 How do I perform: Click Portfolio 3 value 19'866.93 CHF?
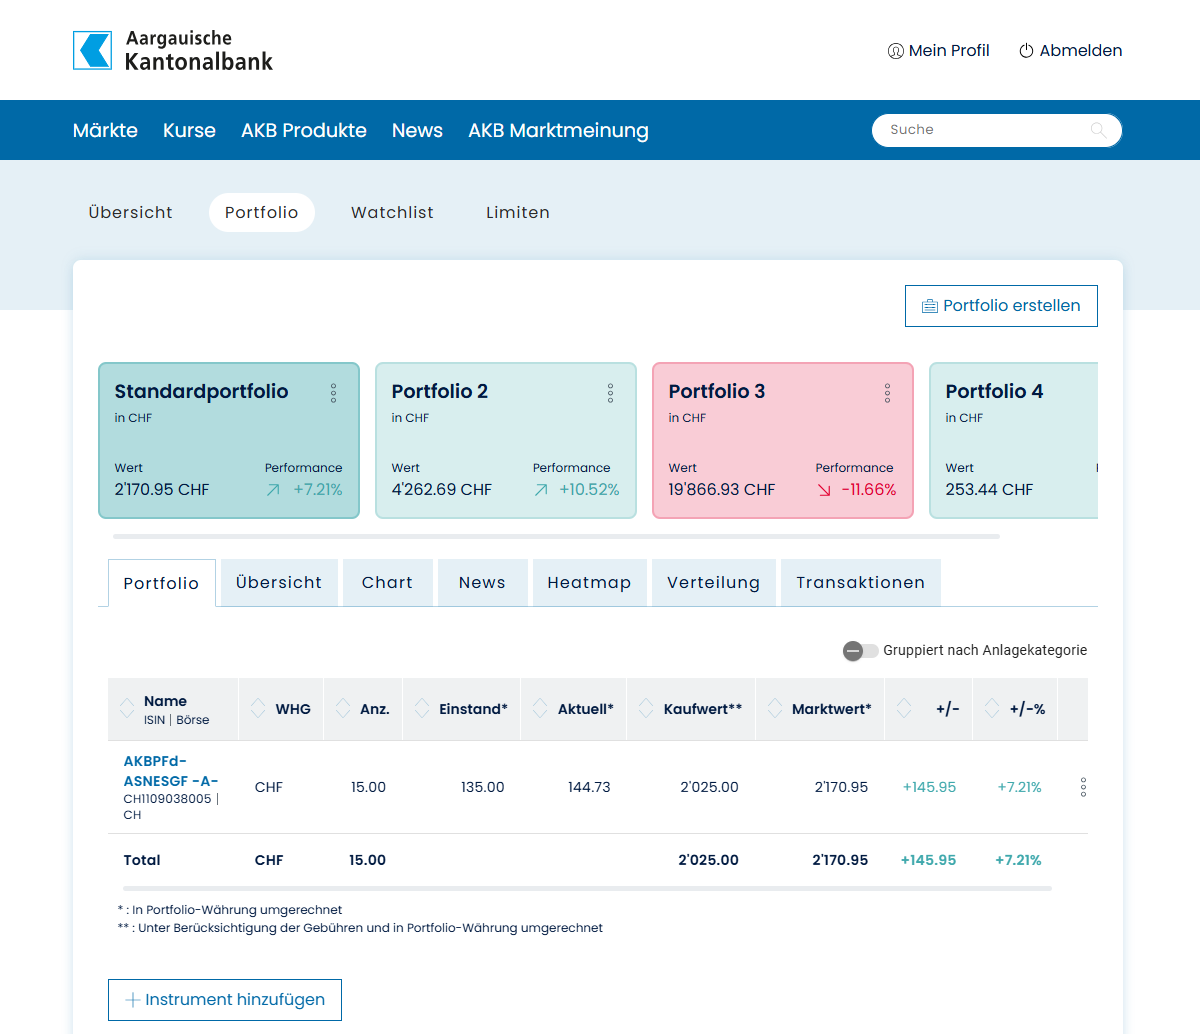(722, 490)
